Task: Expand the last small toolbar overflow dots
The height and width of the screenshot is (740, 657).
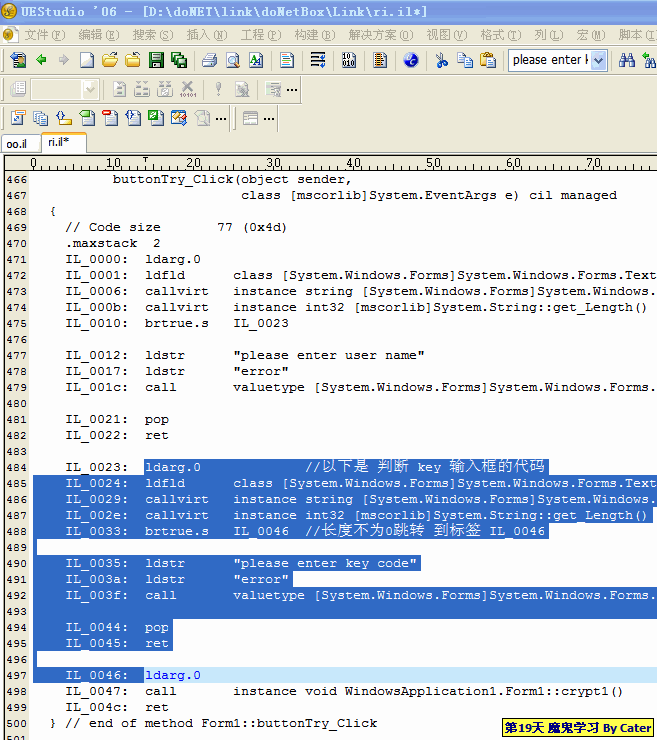Action: 269,118
